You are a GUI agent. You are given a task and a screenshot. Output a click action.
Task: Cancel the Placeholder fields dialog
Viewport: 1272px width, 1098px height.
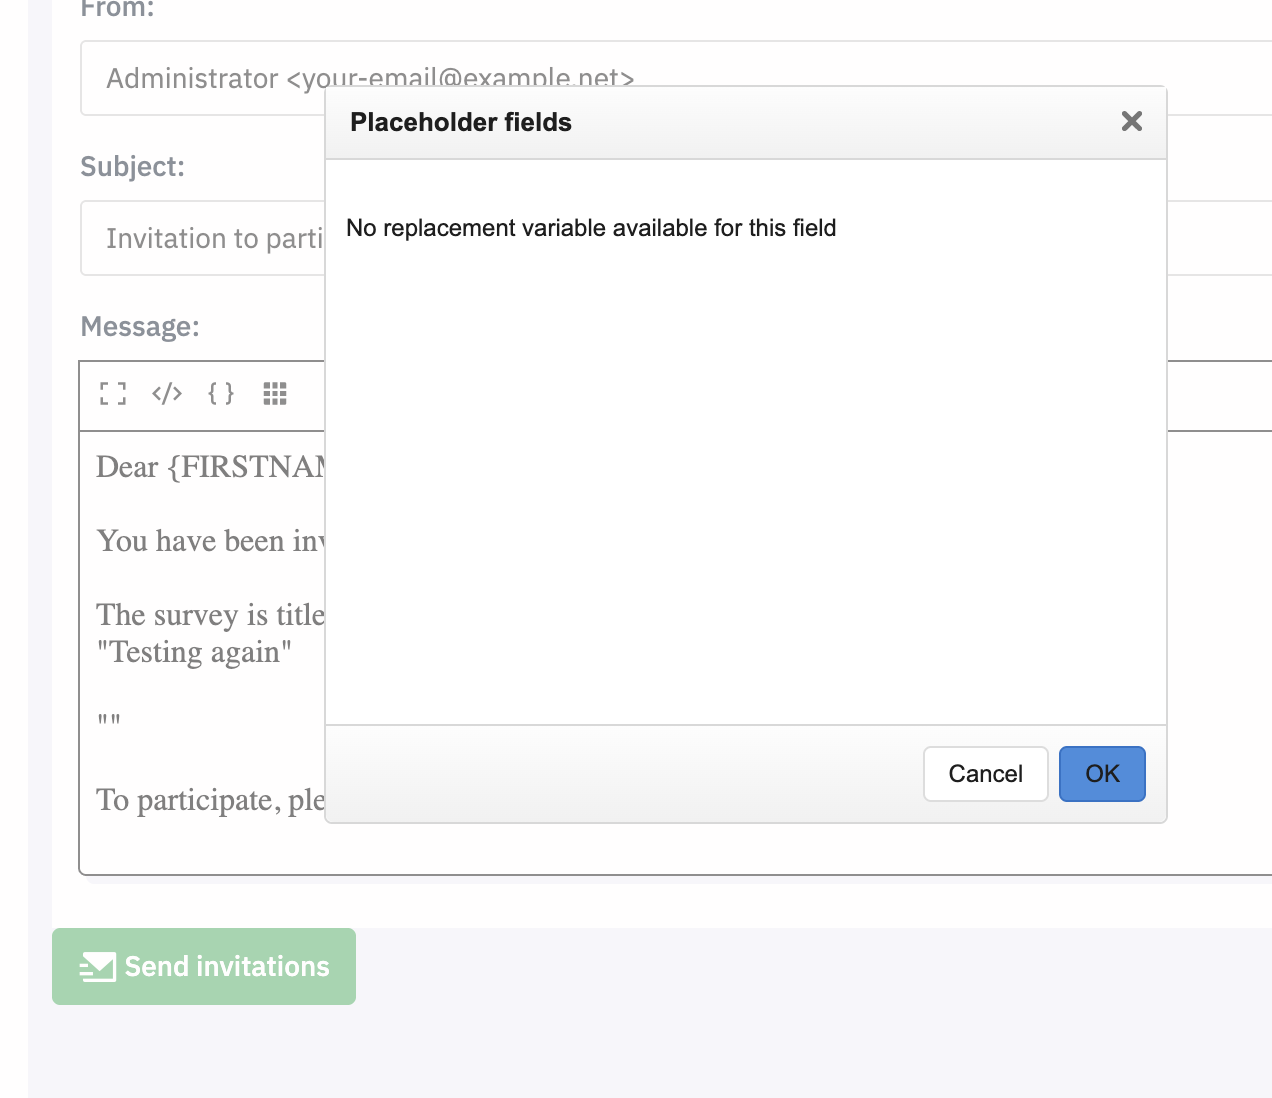[x=985, y=774]
